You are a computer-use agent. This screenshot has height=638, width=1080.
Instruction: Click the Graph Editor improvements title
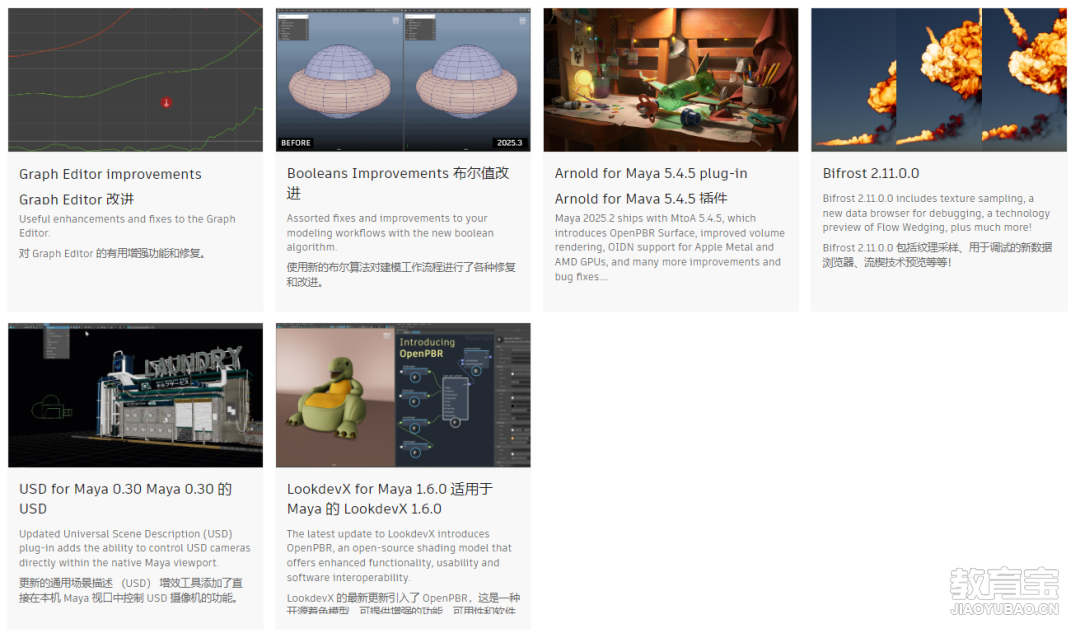pyautogui.click(x=110, y=174)
